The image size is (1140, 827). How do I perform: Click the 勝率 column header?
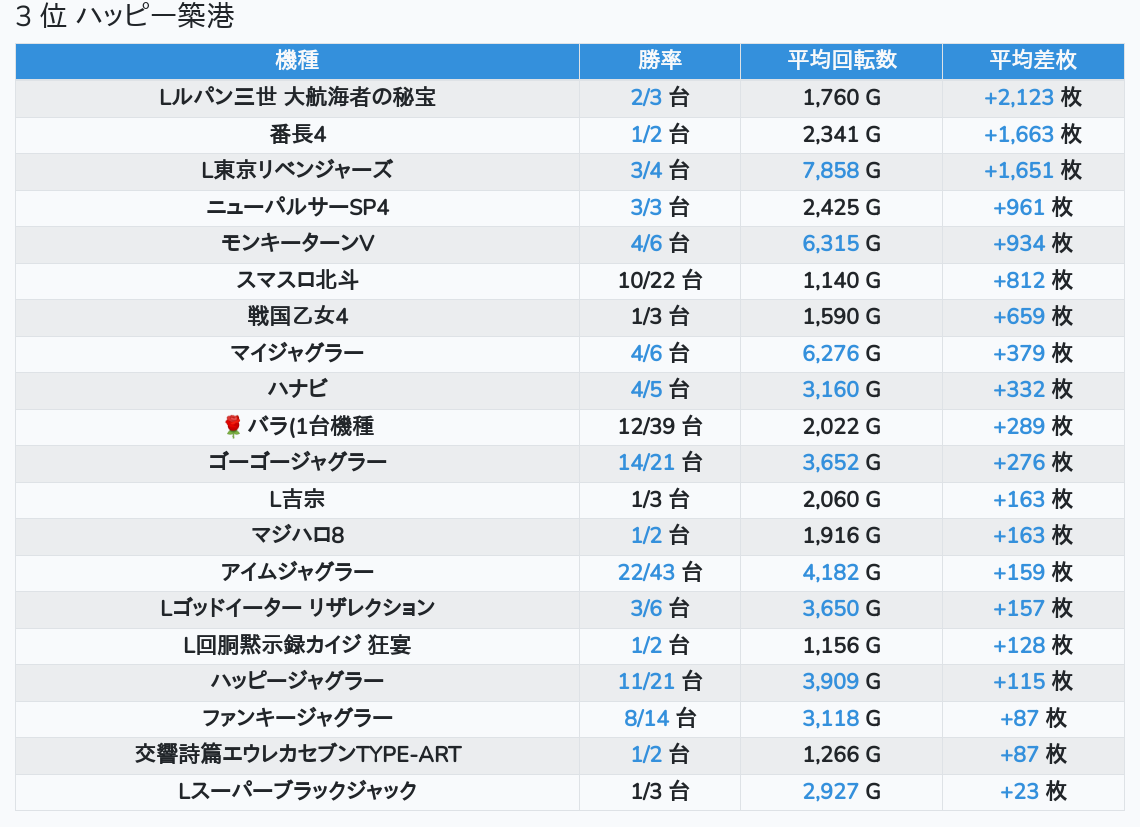click(x=660, y=60)
